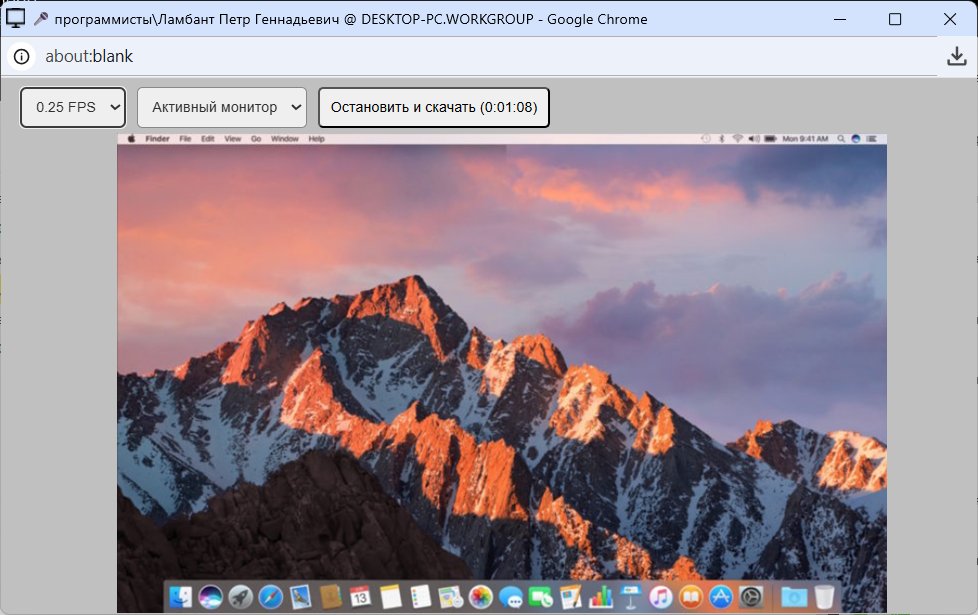978x615 pixels.
Task: Click the Chrome download icon
Action: 957,57
